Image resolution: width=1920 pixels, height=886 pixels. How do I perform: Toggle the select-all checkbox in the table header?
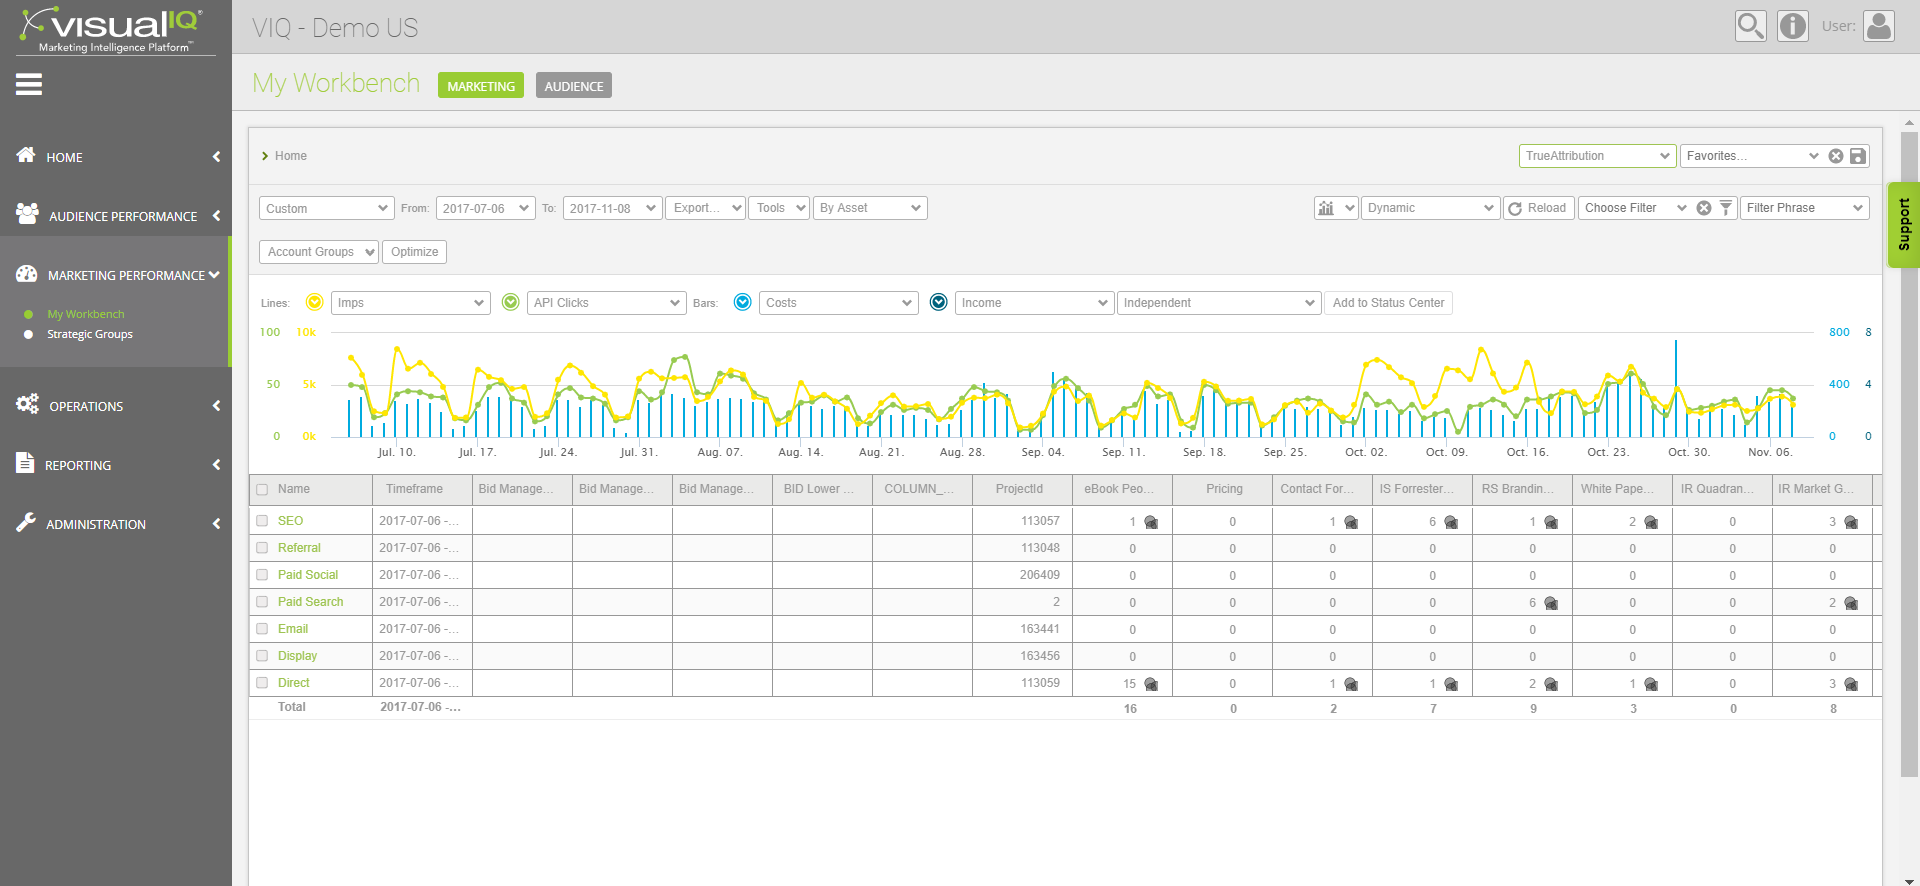click(x=262, y=490)
